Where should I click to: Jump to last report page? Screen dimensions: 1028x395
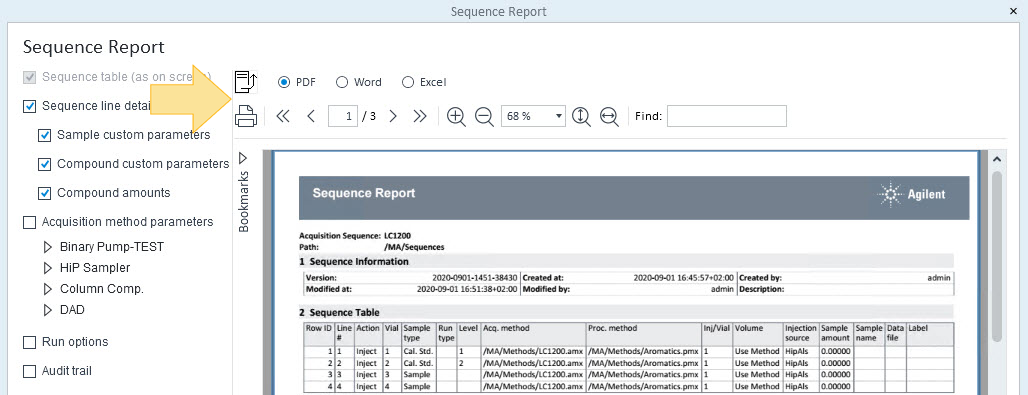[420, 116]
